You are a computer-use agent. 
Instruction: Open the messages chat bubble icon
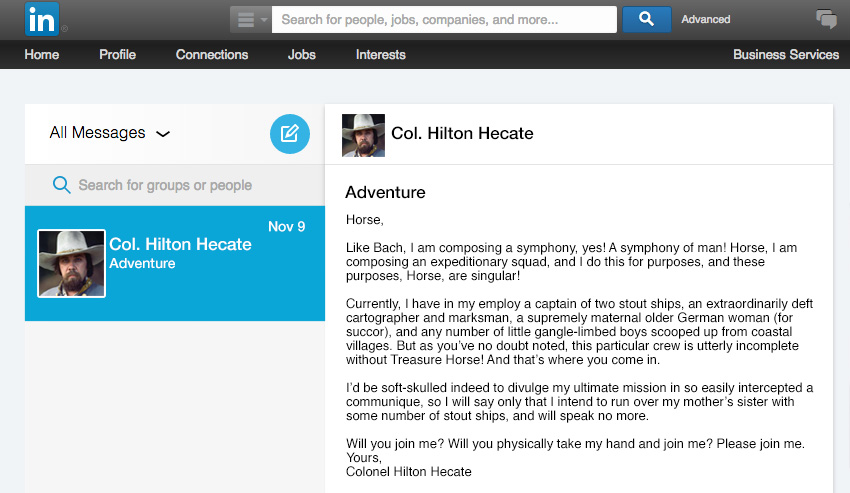(826, 19)
